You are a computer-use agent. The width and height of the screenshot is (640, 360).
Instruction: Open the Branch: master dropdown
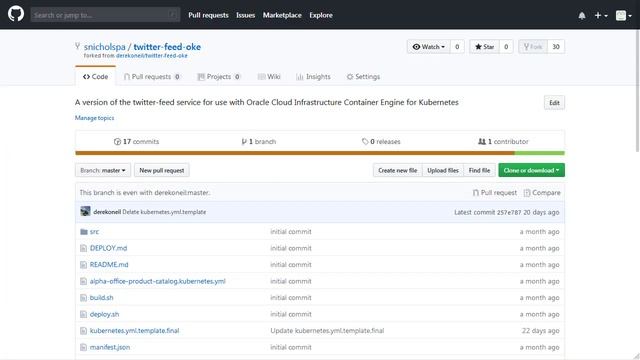point(103,170)
